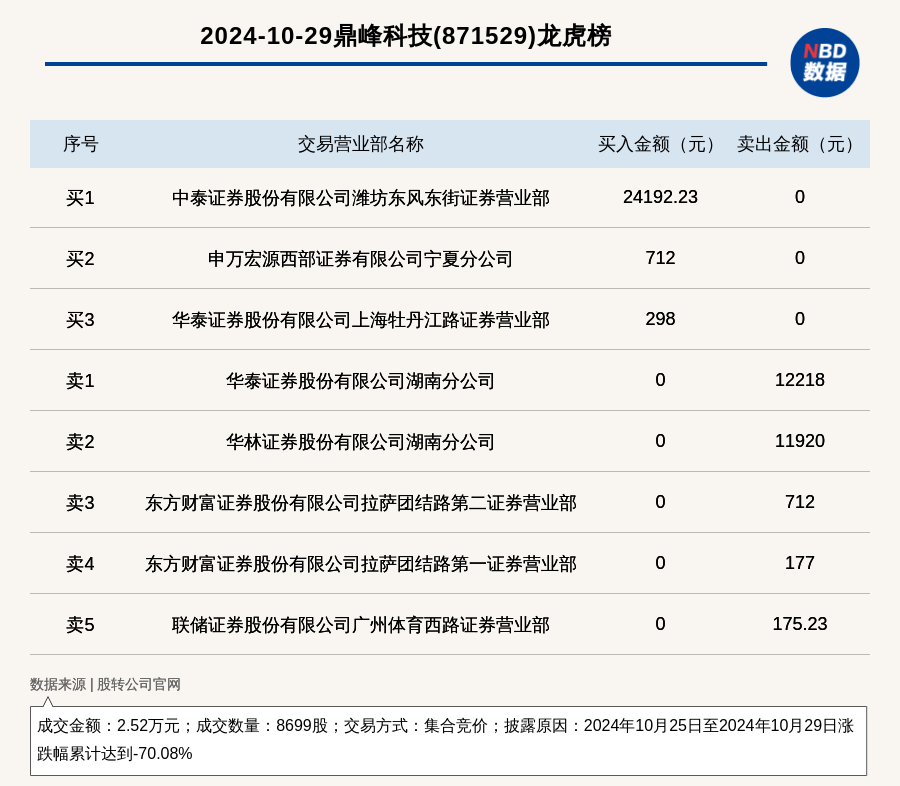Click the 成交金额 summary note box
Image resolution: width=900 pixels, height=786 pixels.
448,741
